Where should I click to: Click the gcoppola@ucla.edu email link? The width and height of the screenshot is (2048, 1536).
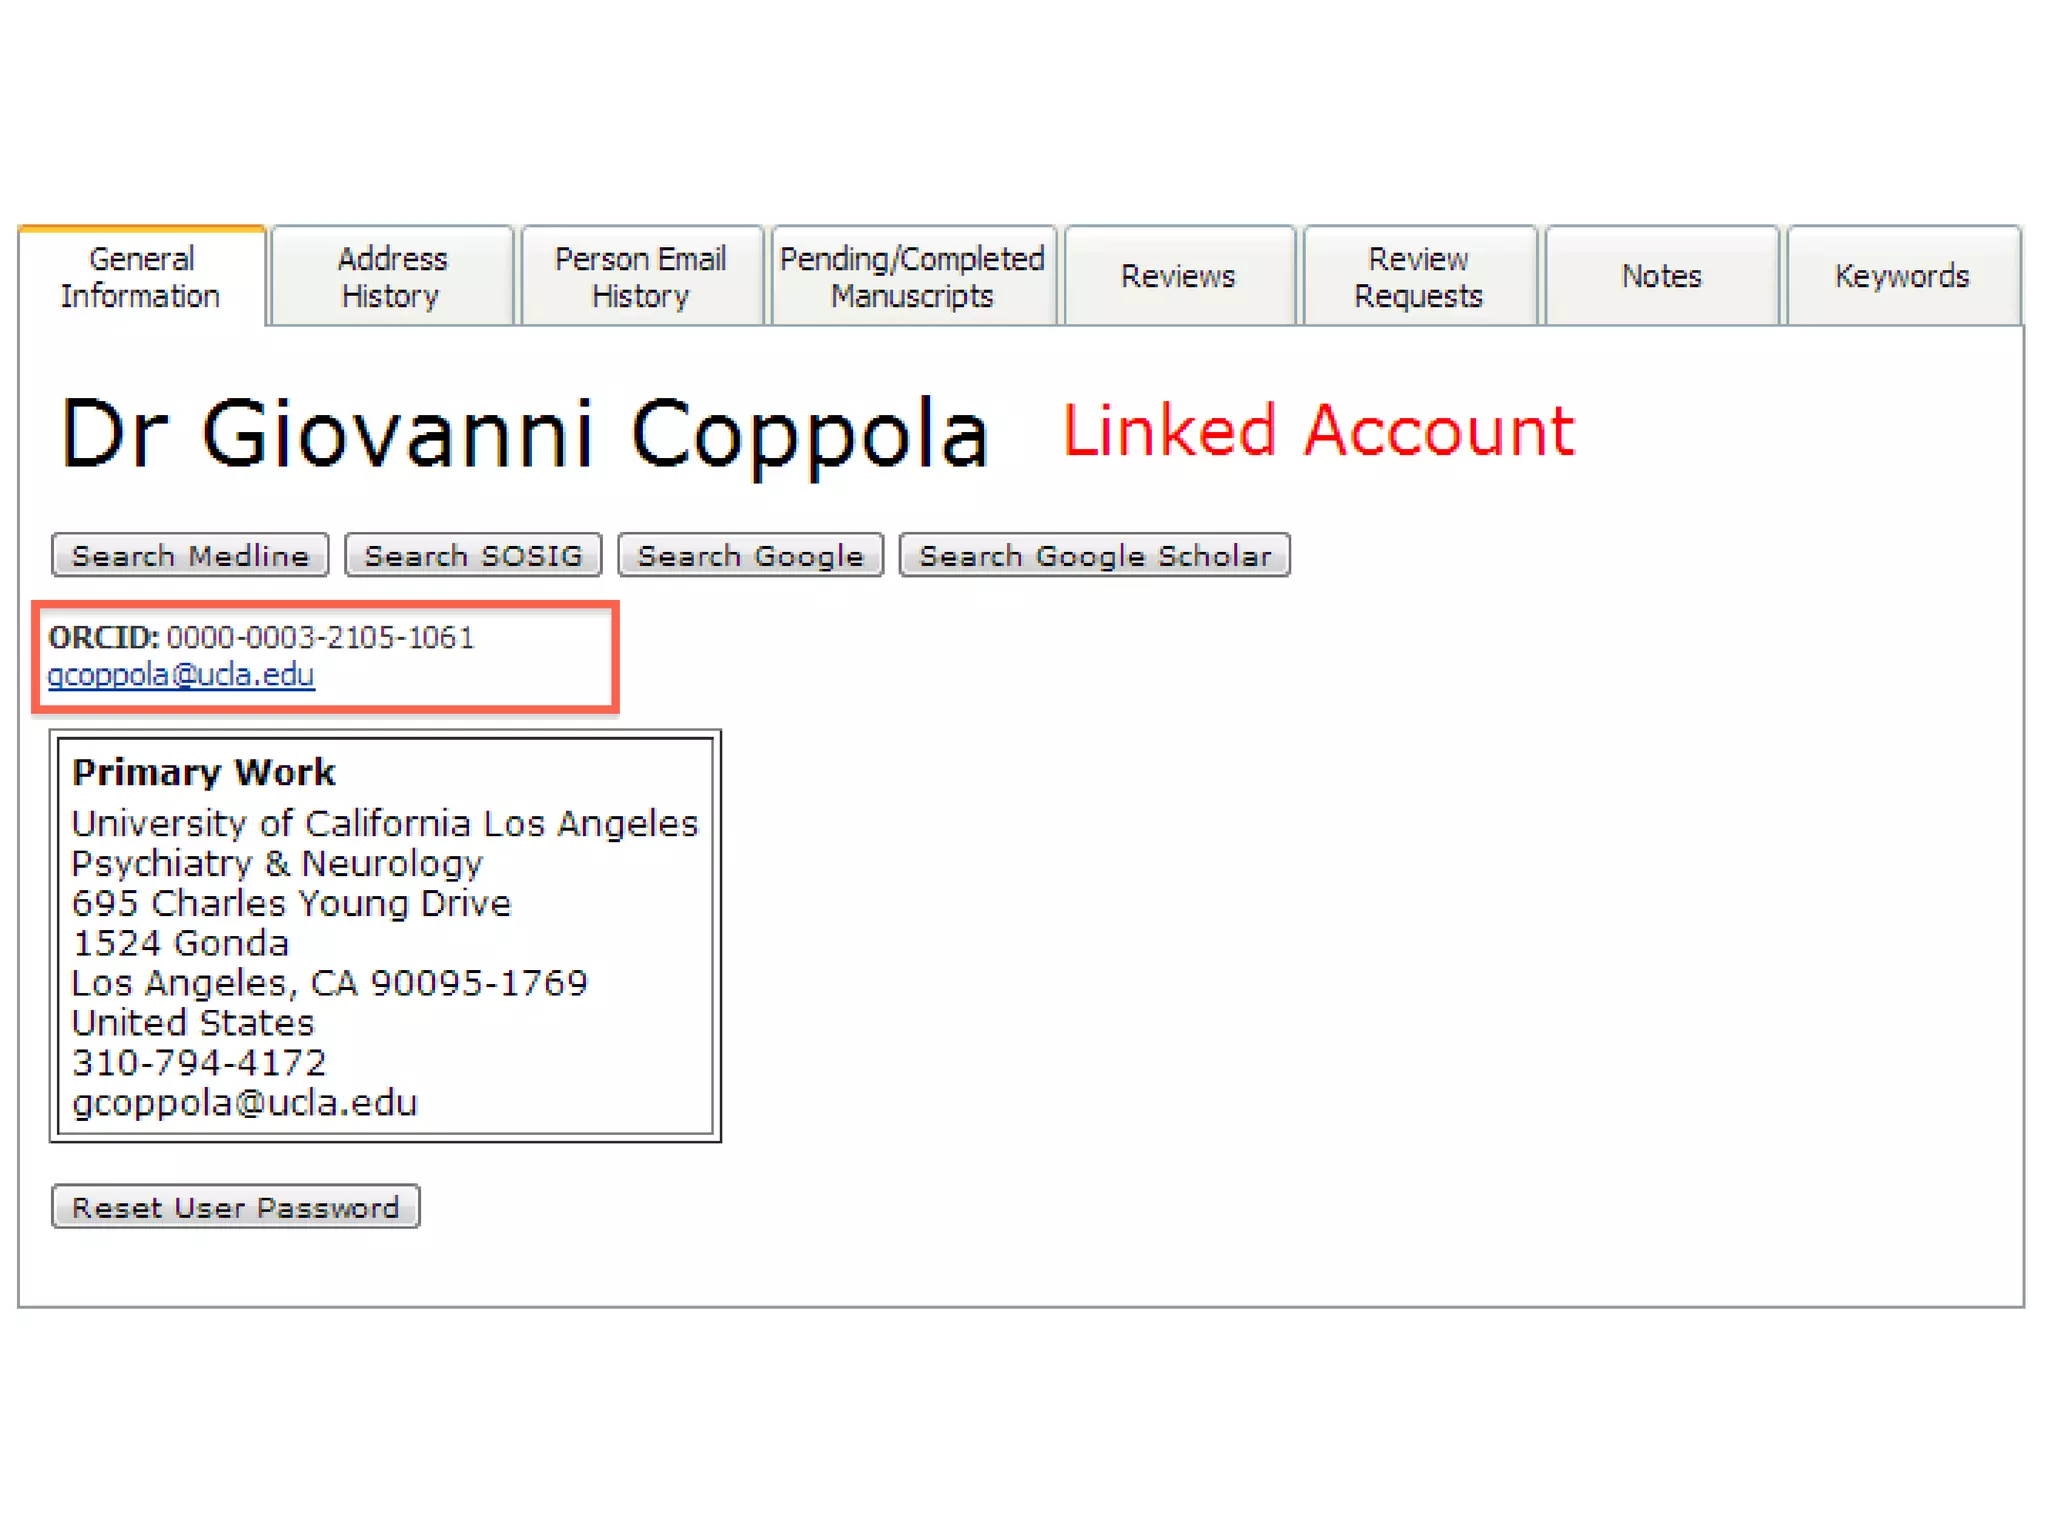(x=181, y=675)
